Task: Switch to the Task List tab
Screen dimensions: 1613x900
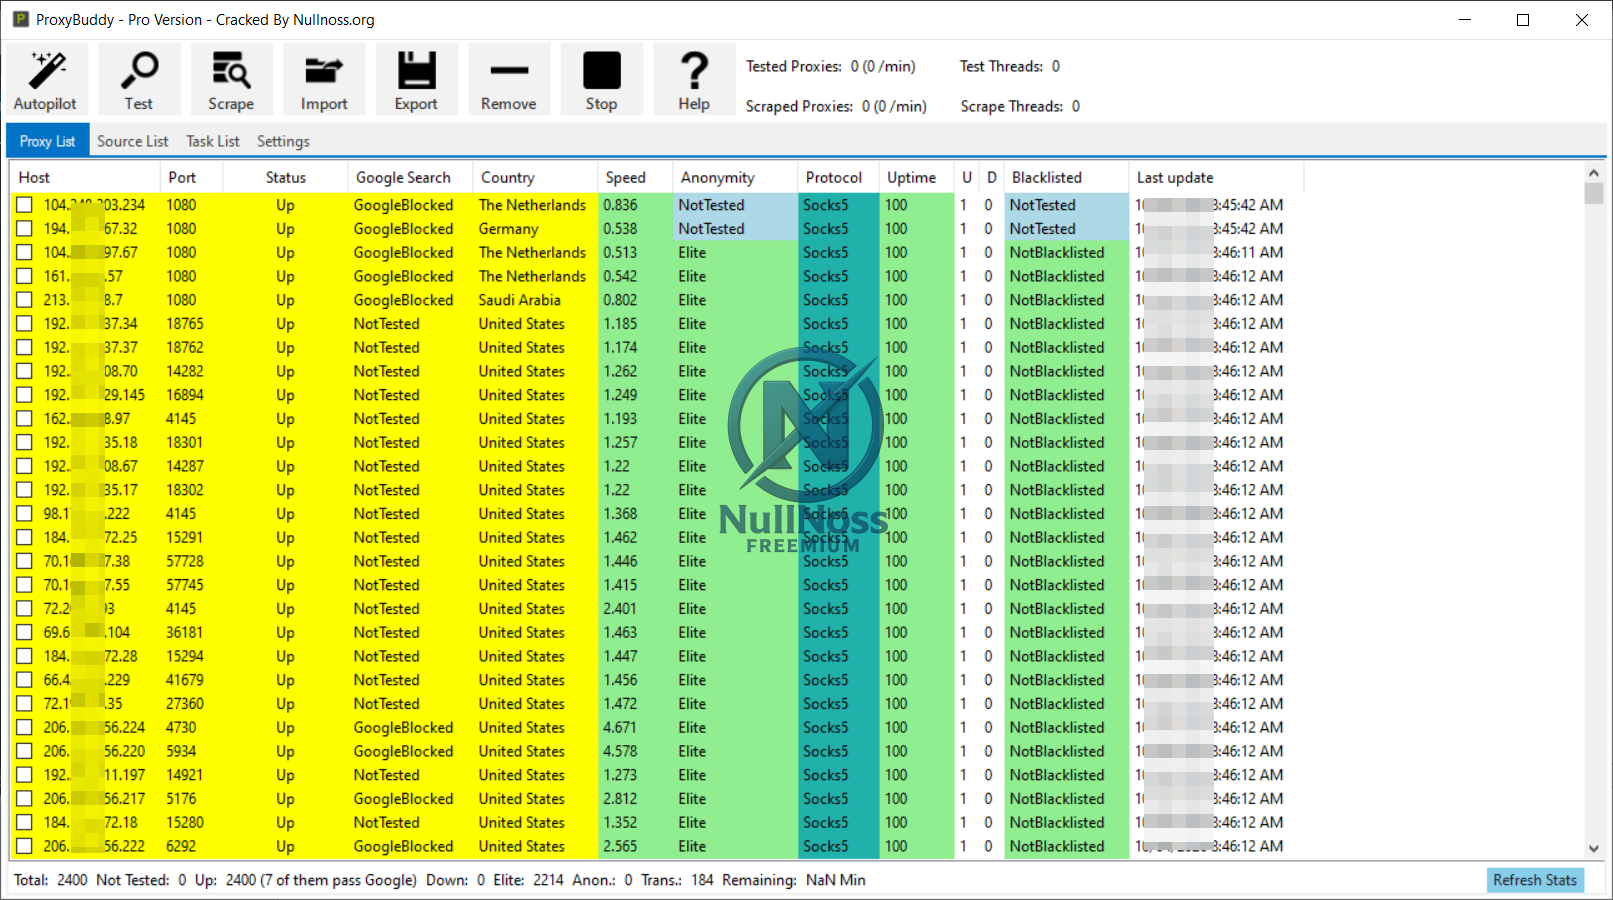Action: pyautogui.click(x=212, y=142)
